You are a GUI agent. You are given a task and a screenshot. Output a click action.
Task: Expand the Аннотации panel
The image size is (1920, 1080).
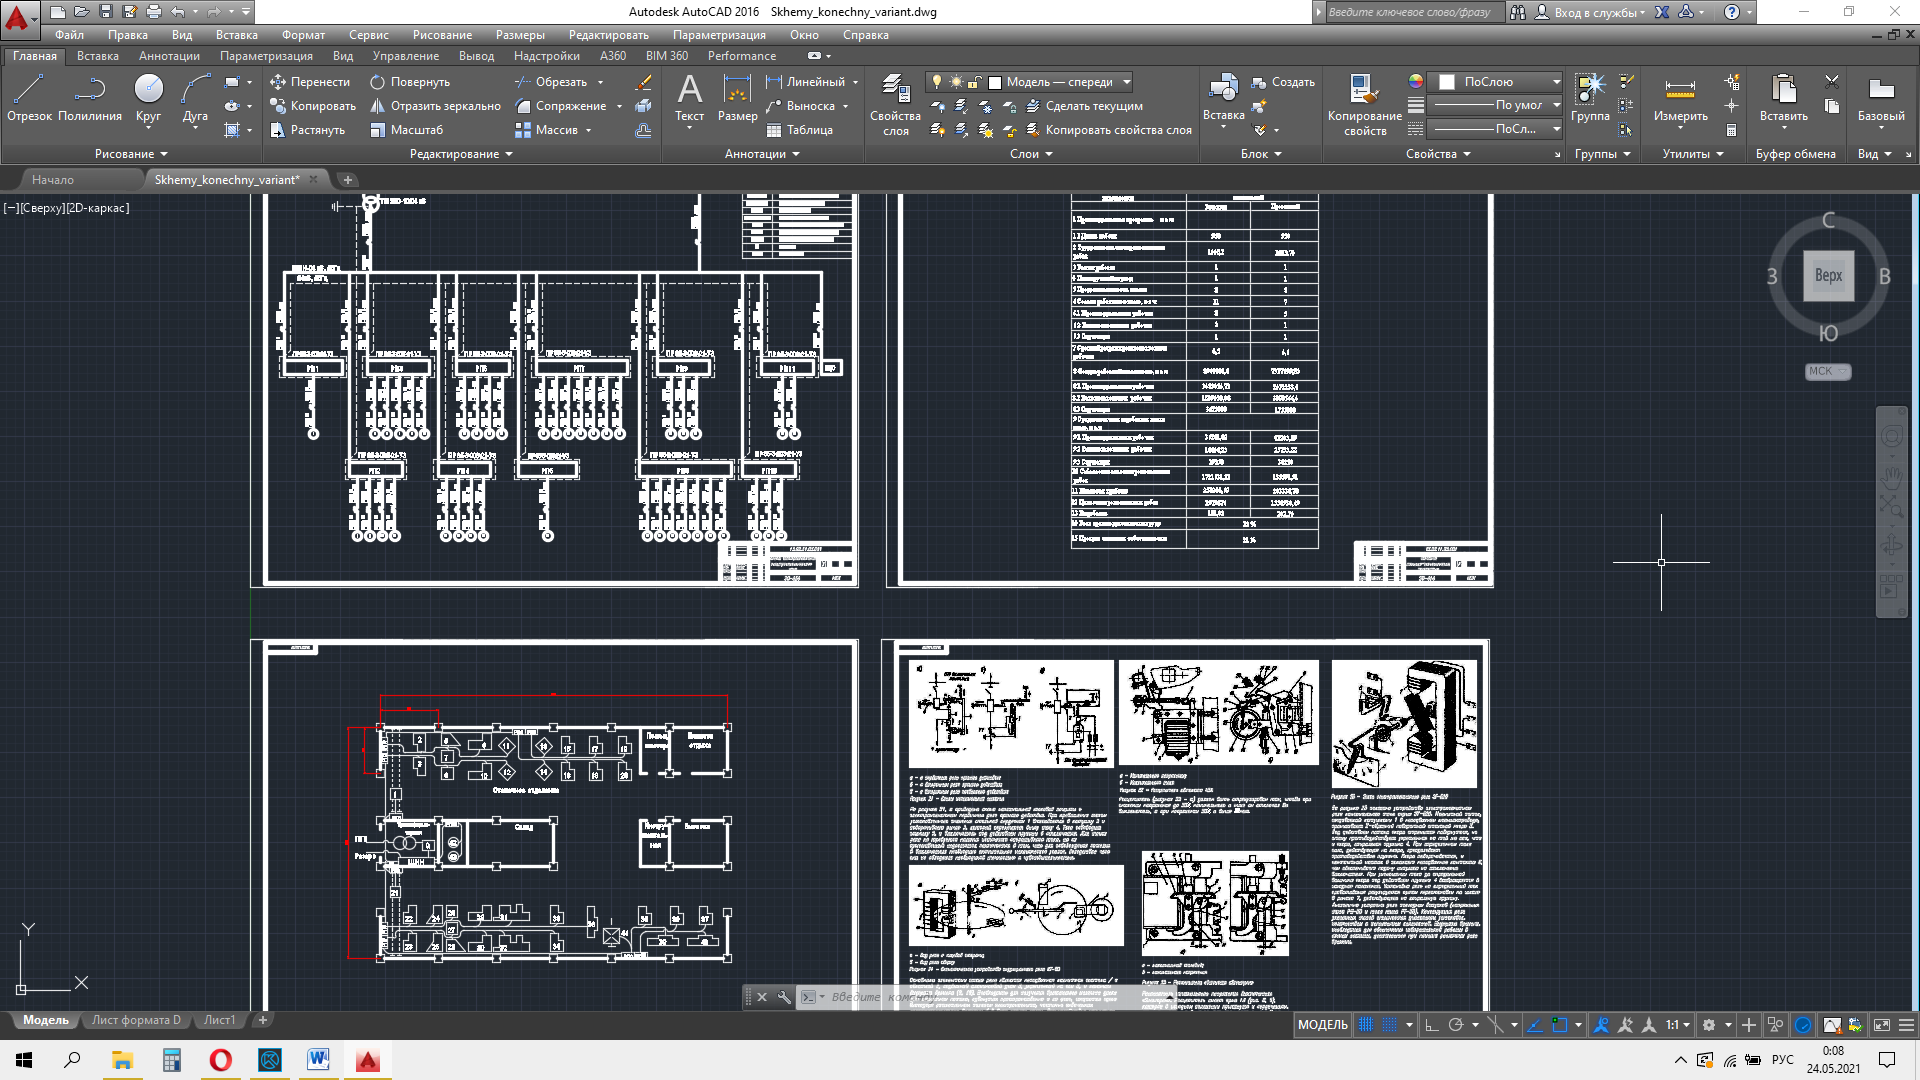[x=762, y=154]
